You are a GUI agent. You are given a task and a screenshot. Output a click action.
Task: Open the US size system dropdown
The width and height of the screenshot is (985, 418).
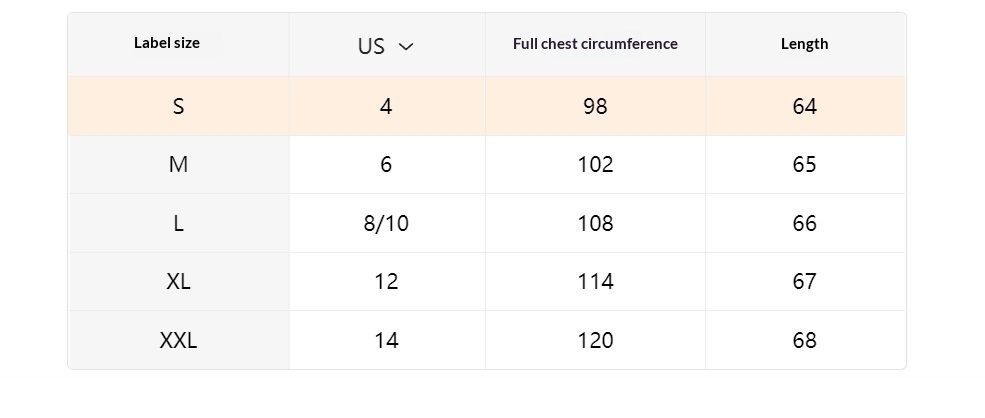click(385, 46)
